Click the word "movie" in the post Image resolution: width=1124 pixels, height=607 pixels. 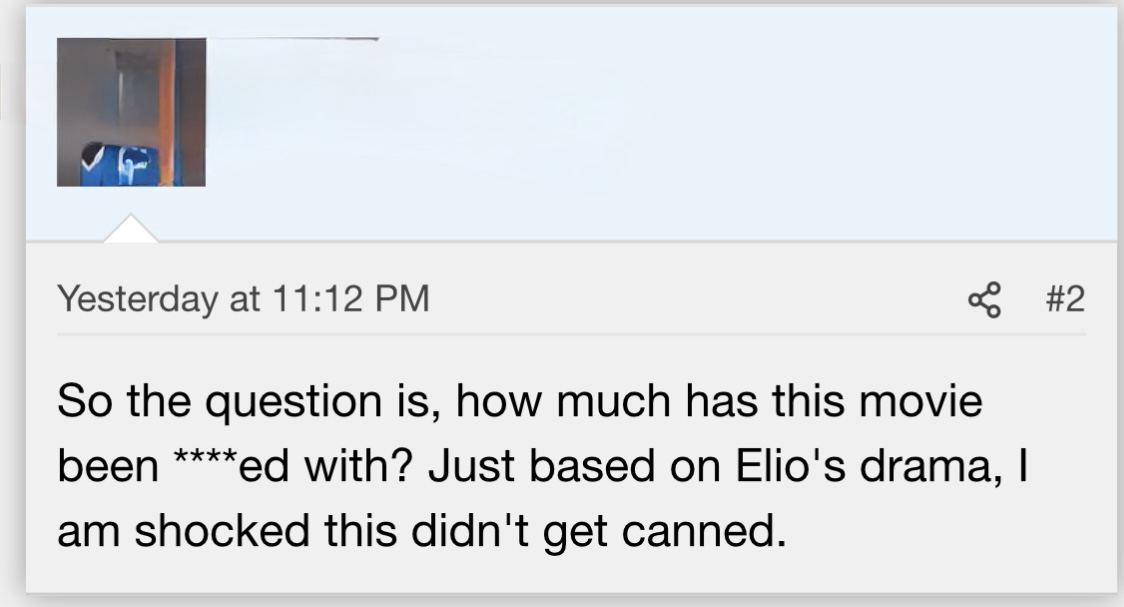click(928, 403)
